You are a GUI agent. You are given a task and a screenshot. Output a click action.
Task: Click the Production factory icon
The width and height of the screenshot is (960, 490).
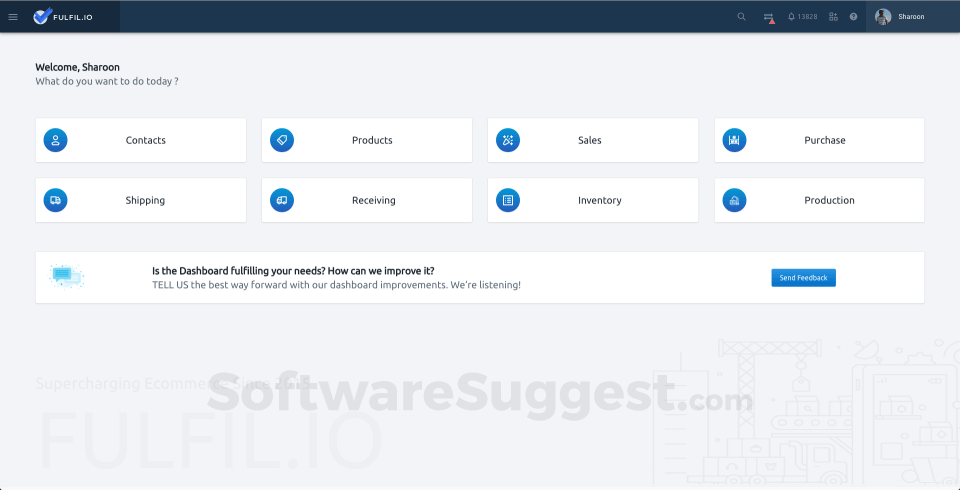[x=734, y=200]
